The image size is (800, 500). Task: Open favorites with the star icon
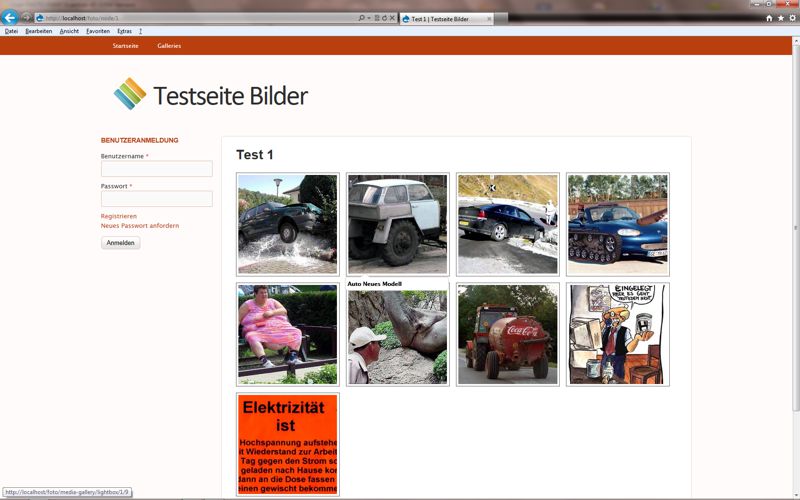coord(780,18)
